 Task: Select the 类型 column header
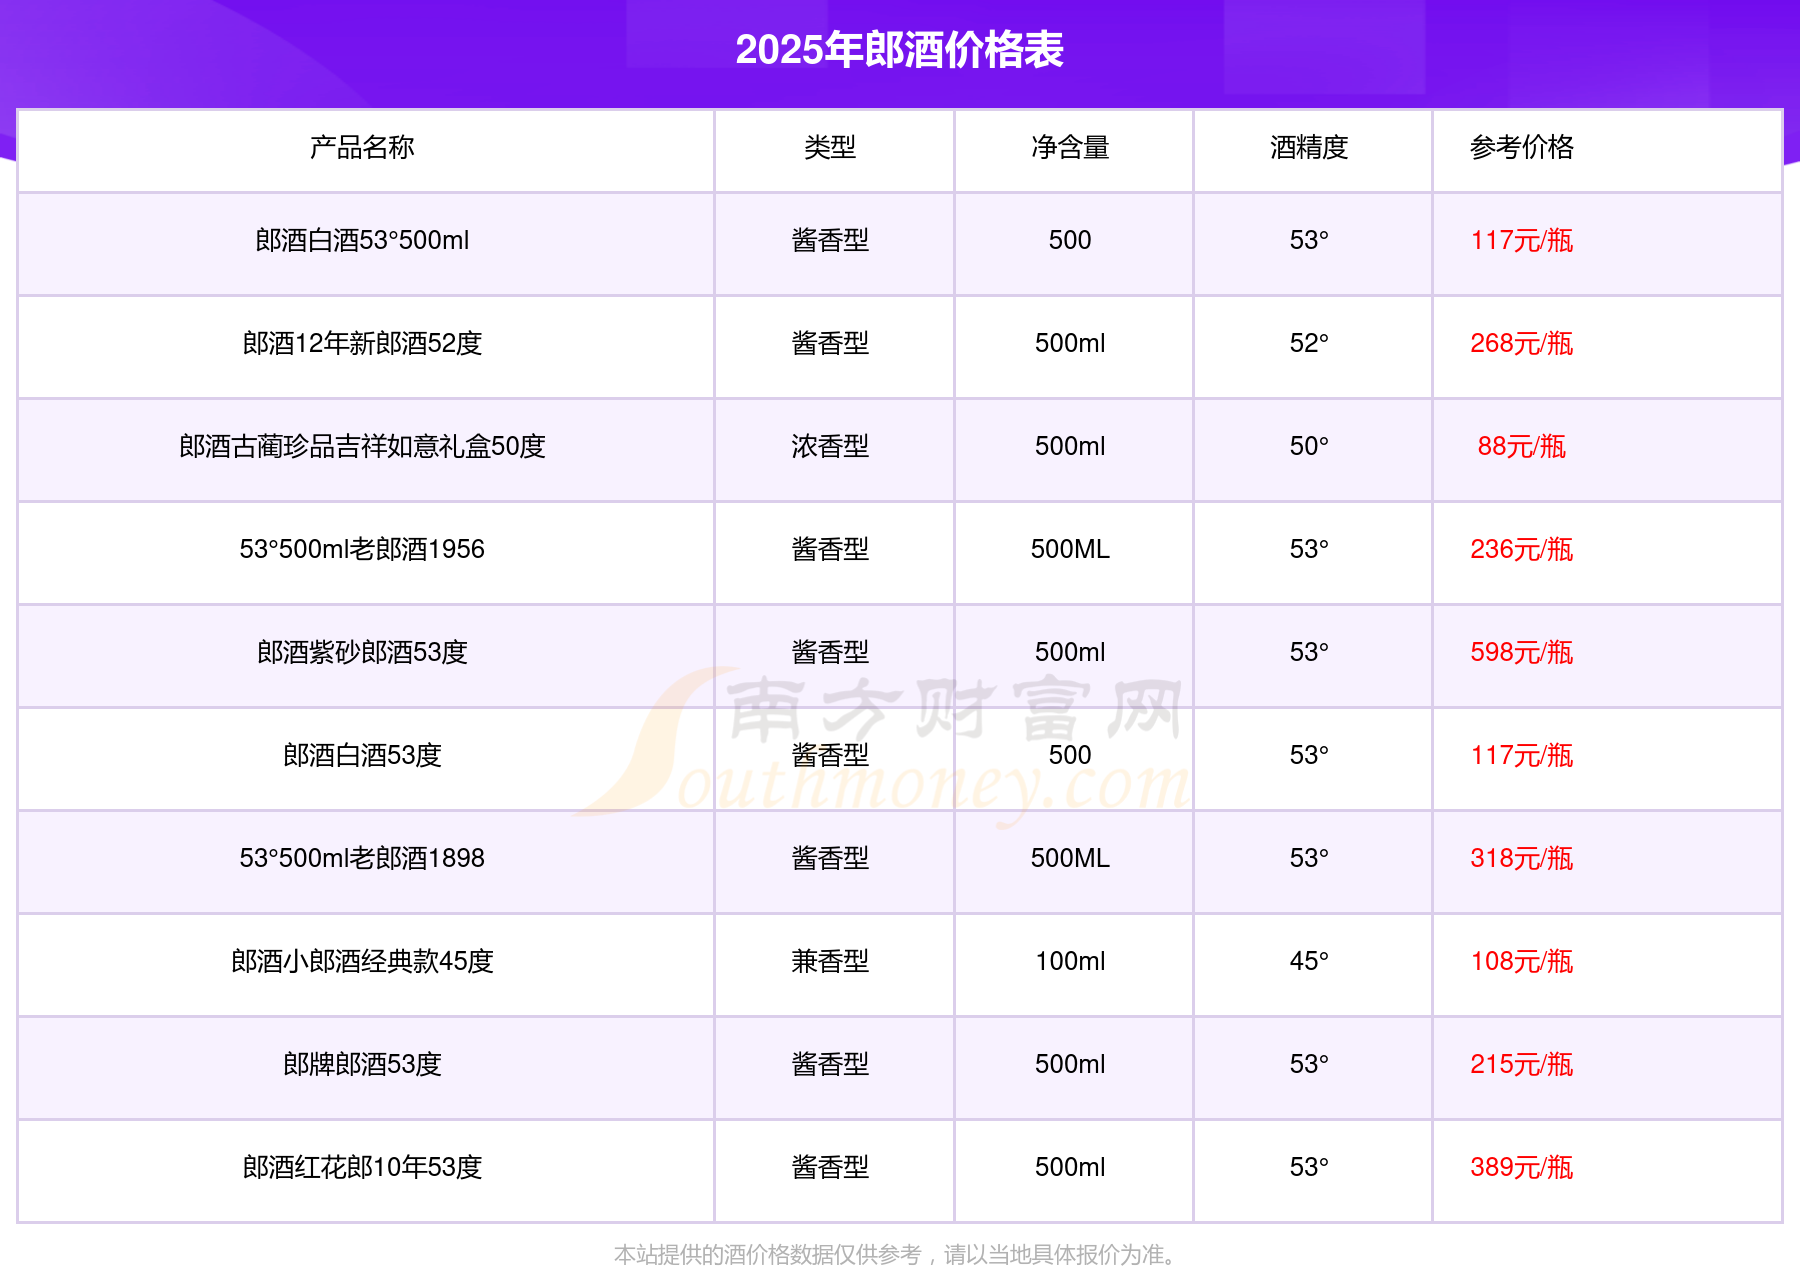click(x=830, y=148)
